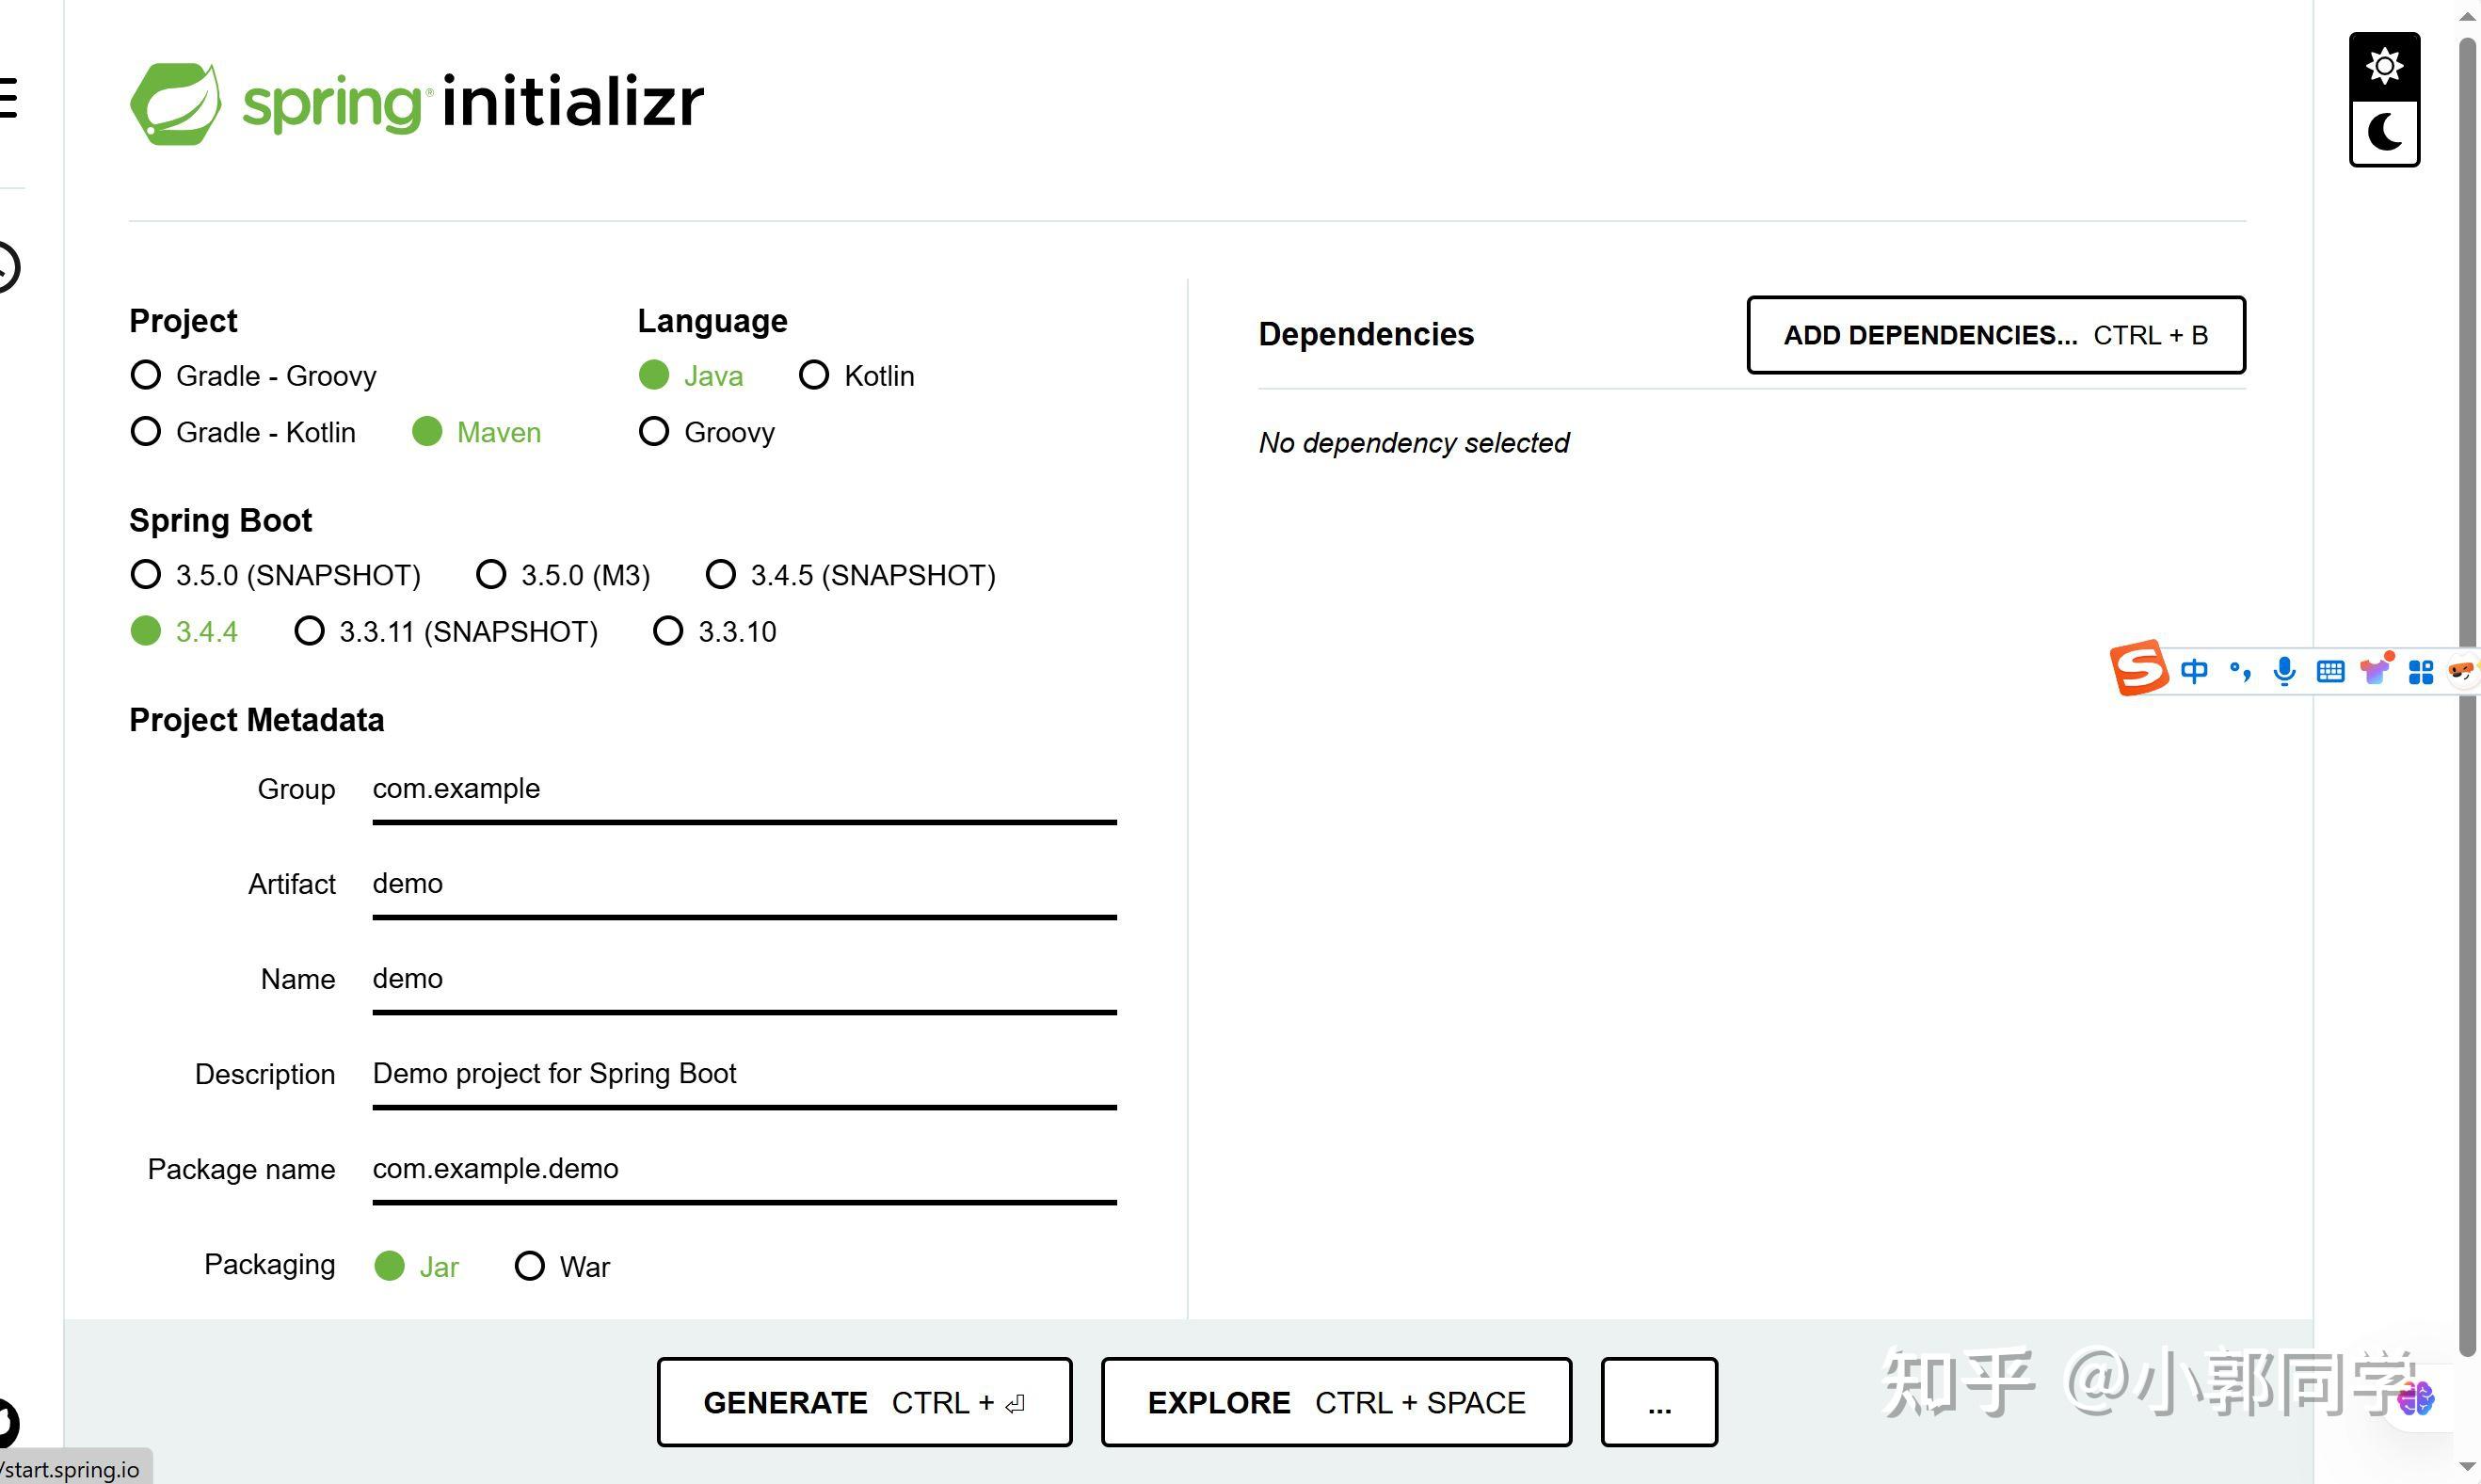Click the 'Dependencies' heading
The height and width of the screenshot is (1484, 2481).
pyautogui.click(x=1366, y=334)
